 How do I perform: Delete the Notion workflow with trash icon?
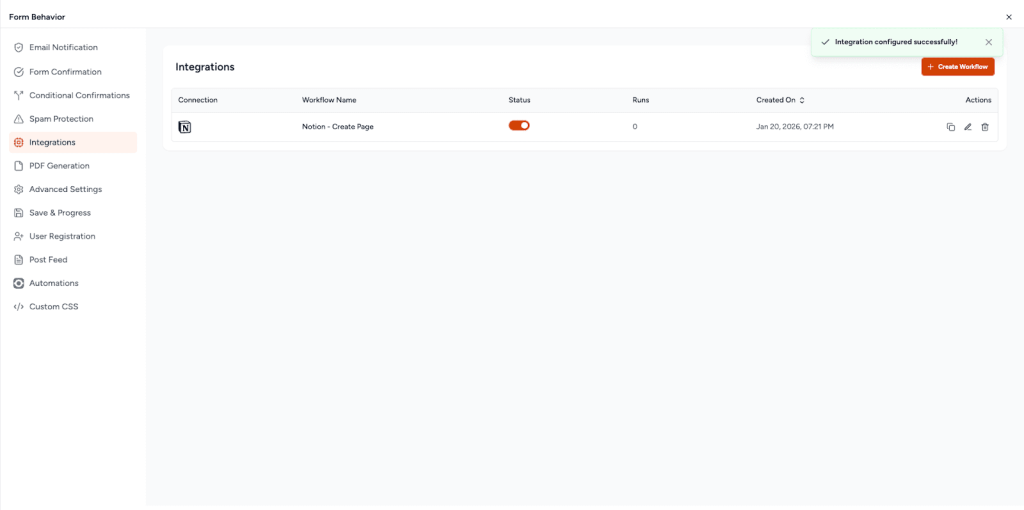tap(985, 127)
